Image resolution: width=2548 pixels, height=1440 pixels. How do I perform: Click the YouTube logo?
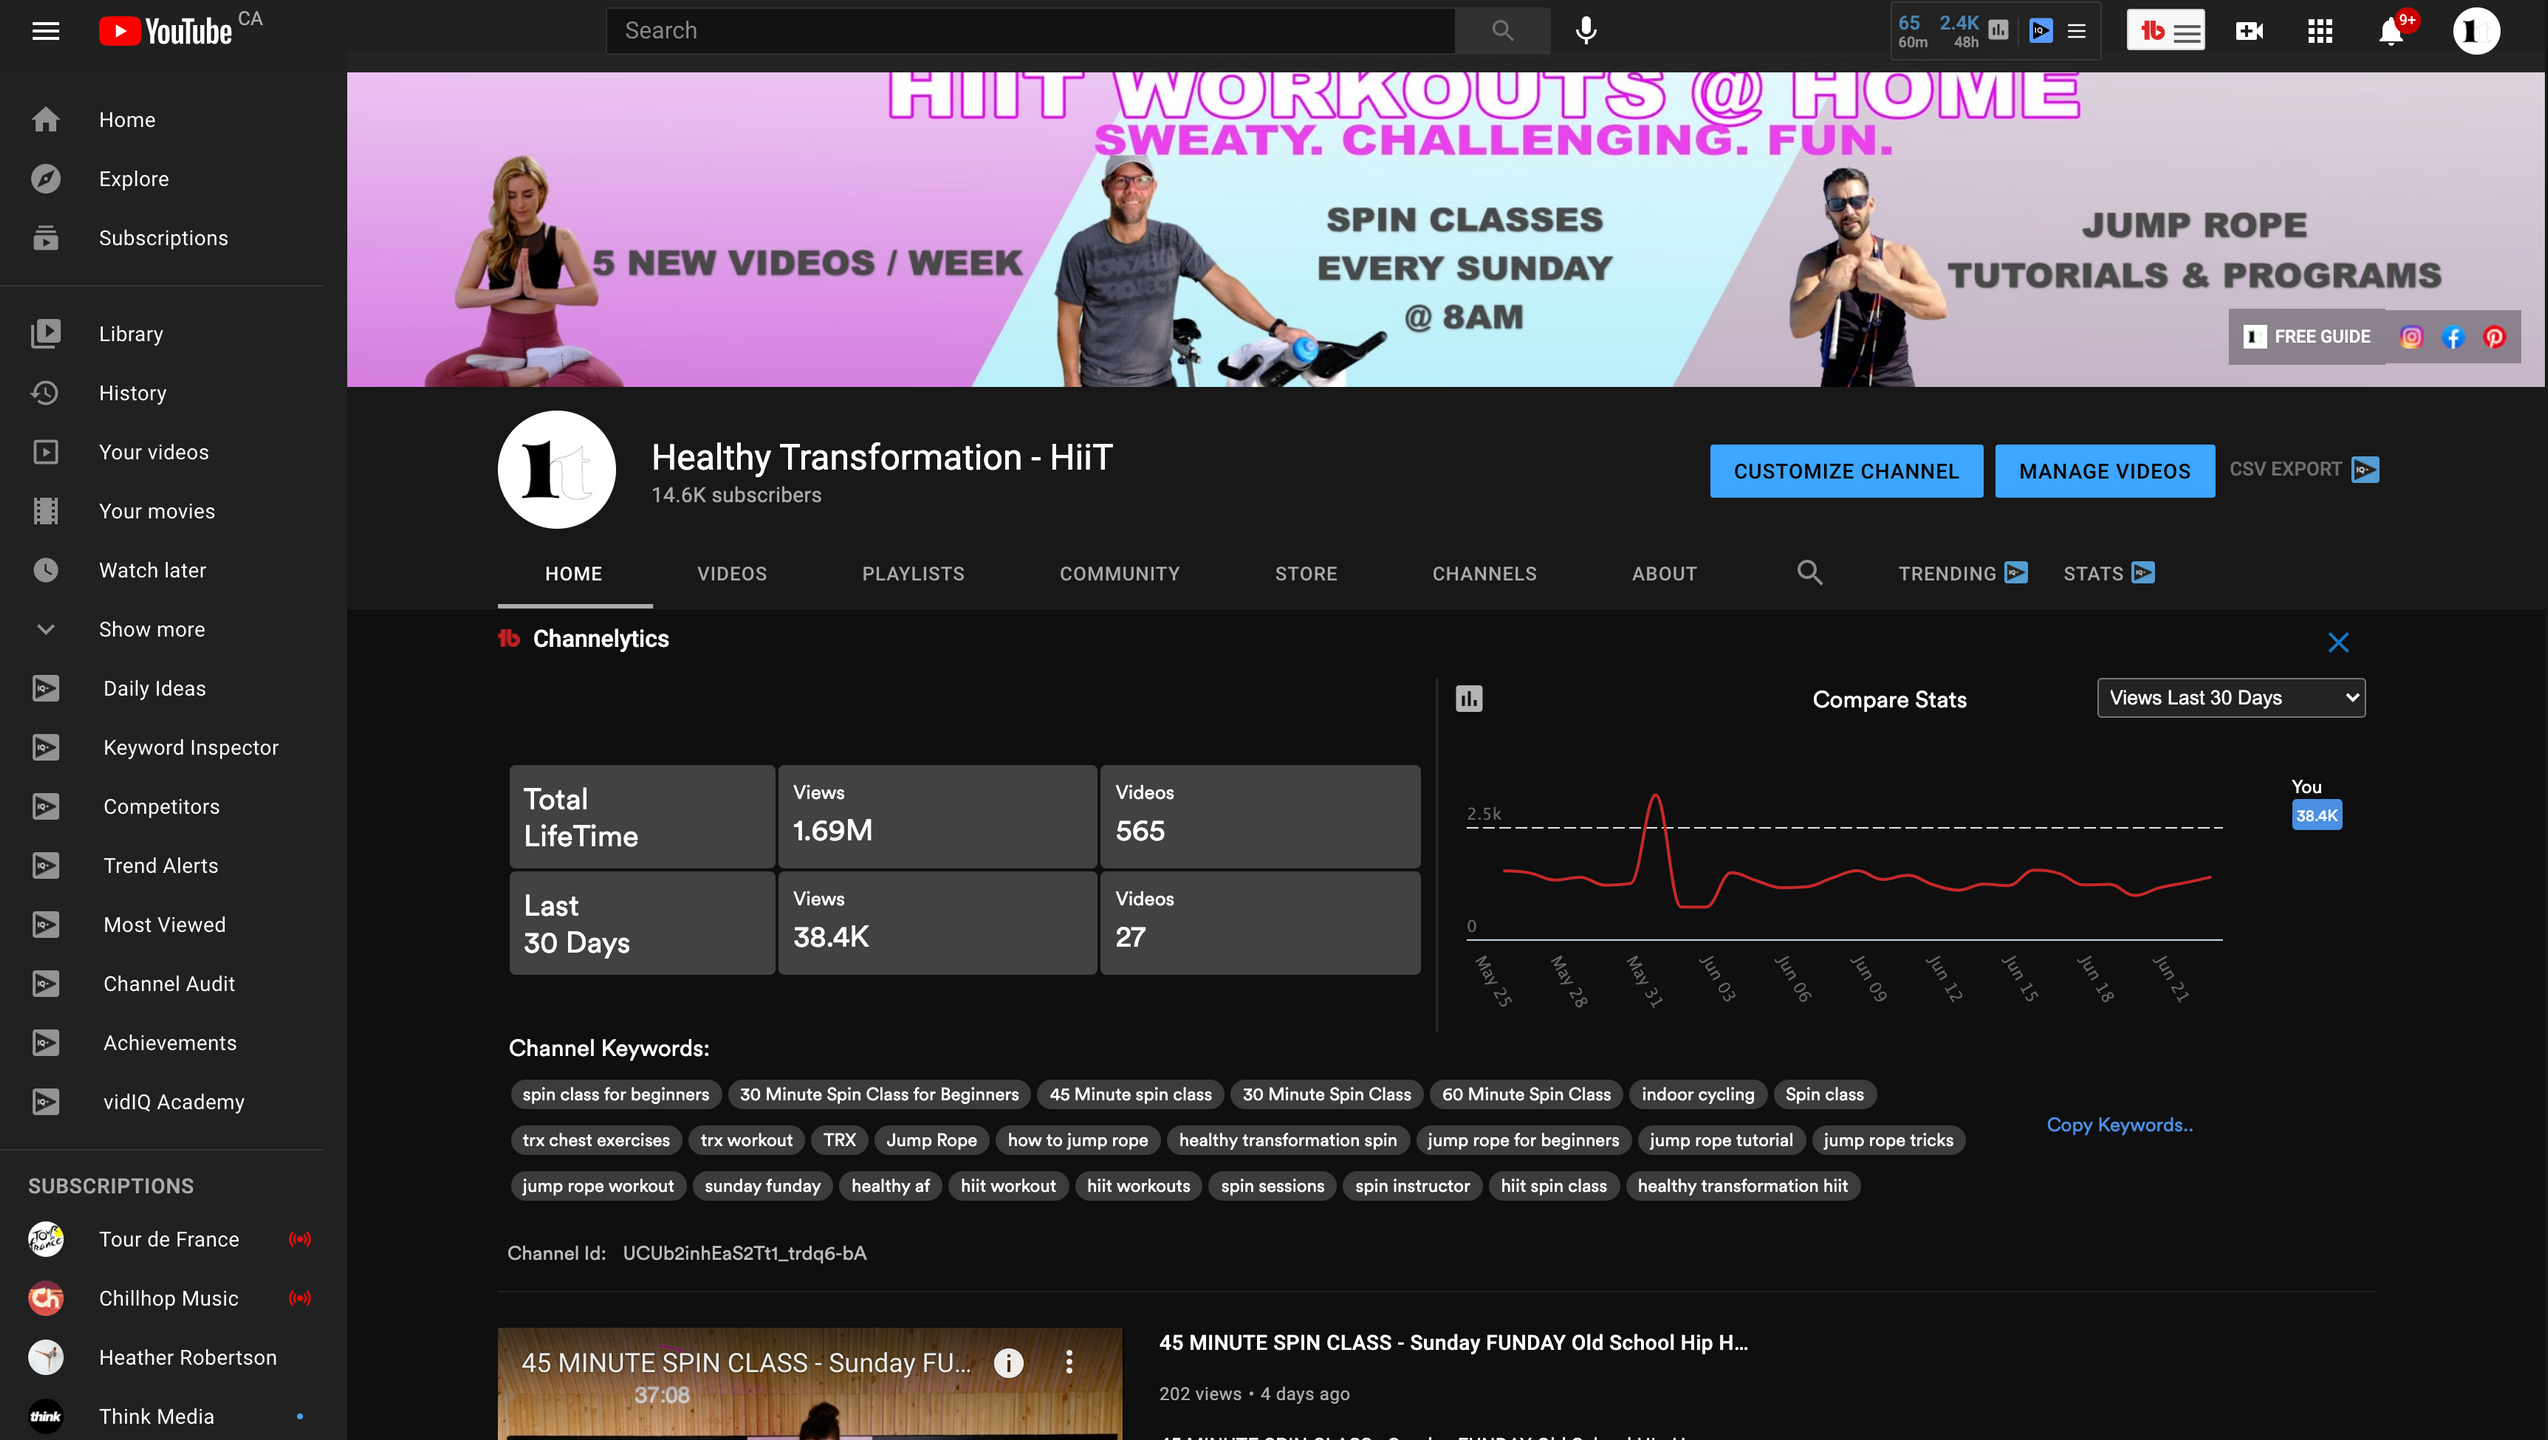[166, 31]
